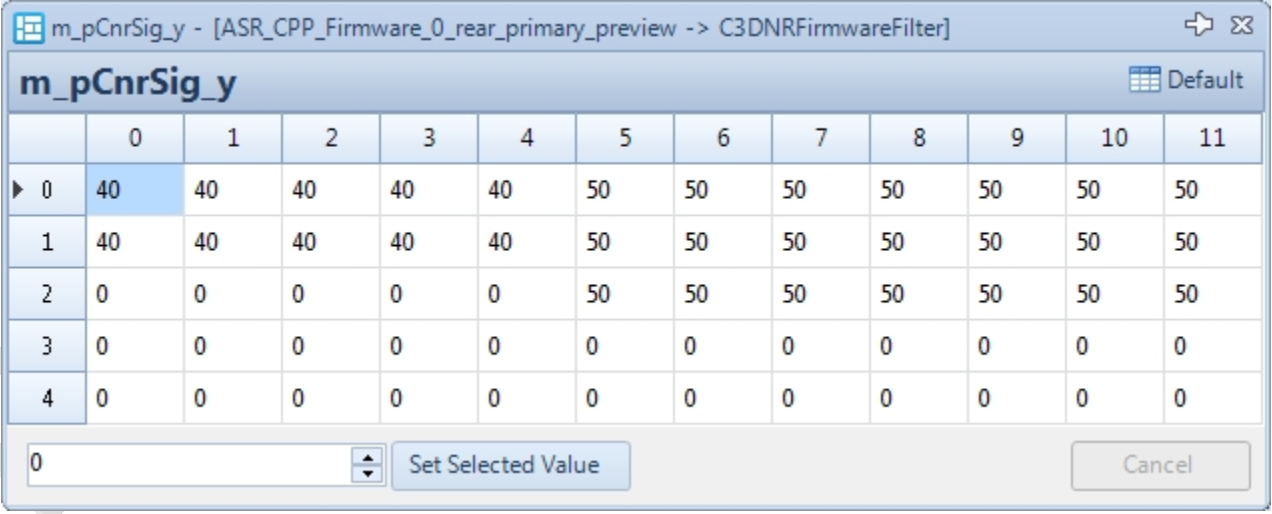This screenshot has height=514, width=1272.
Task: Select cell at row 4 column 11
Action: point(1212,398)
